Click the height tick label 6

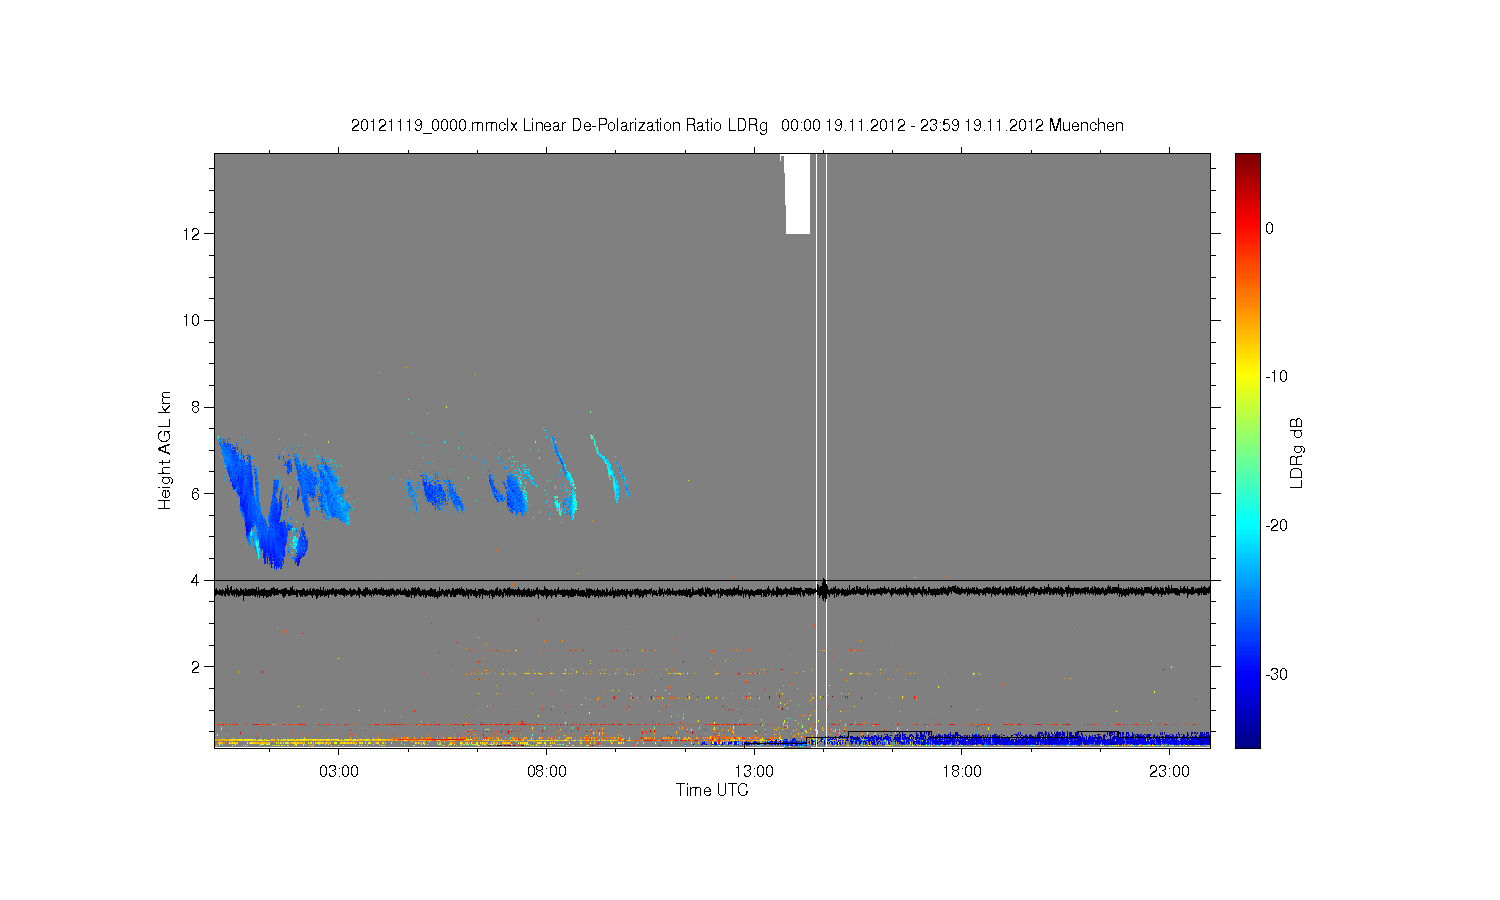pos(196,493)
